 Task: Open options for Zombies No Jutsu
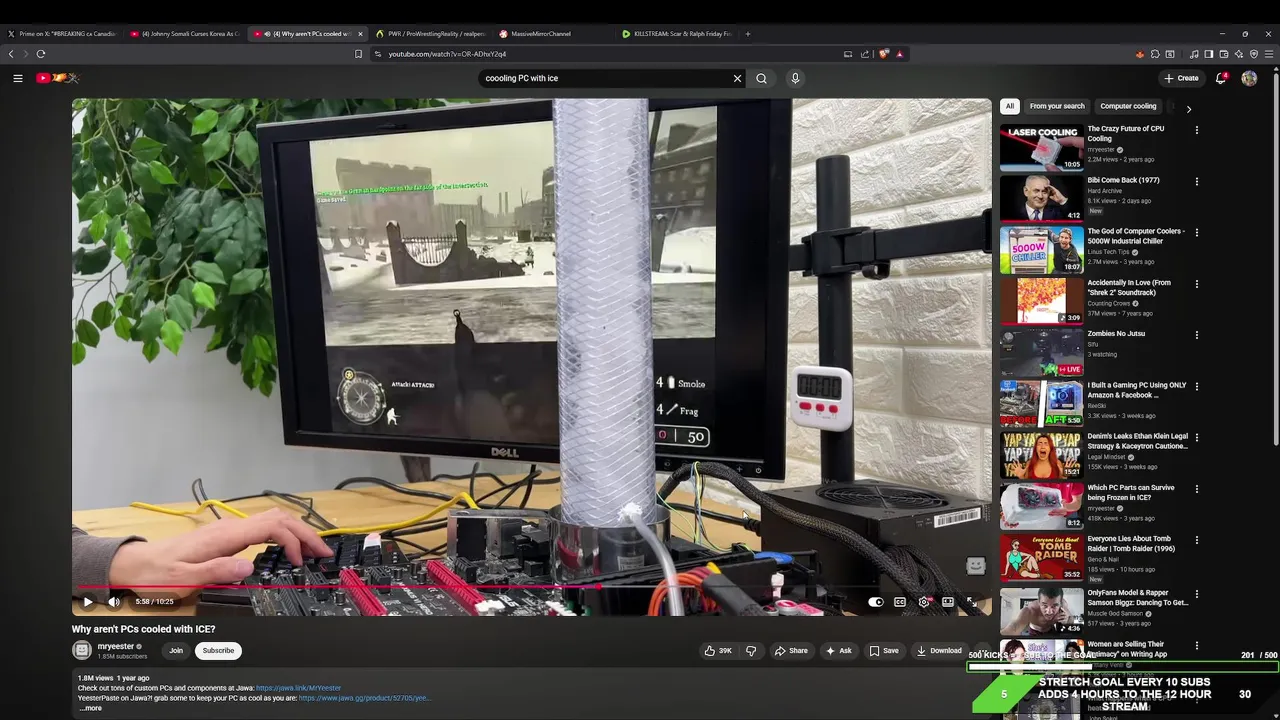click(x=1197, y=335)
